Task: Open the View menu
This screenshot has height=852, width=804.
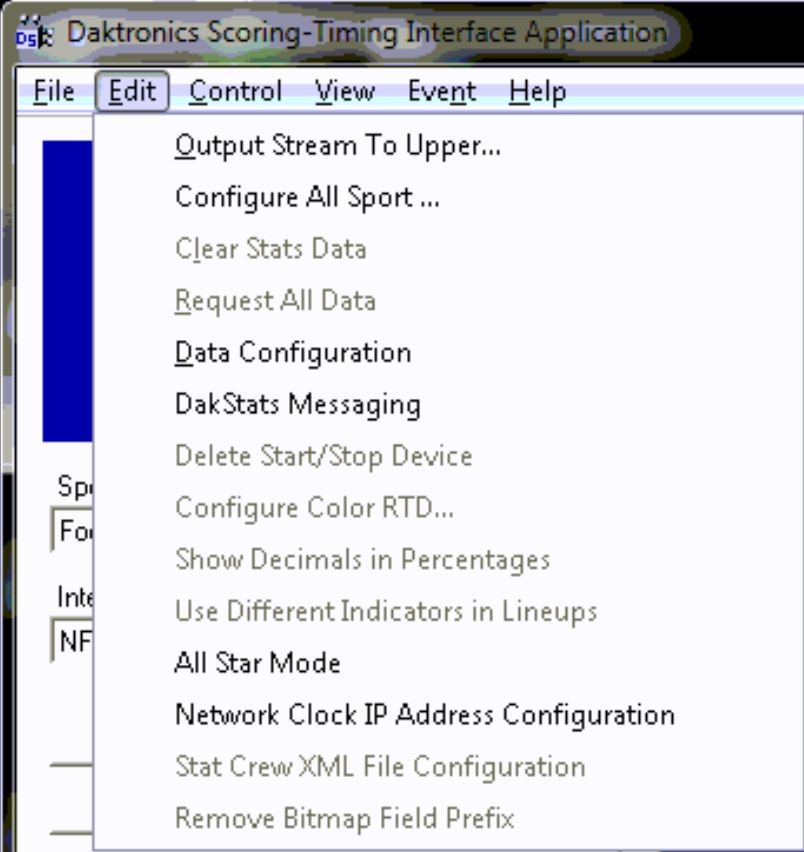Action: point(344,92)
